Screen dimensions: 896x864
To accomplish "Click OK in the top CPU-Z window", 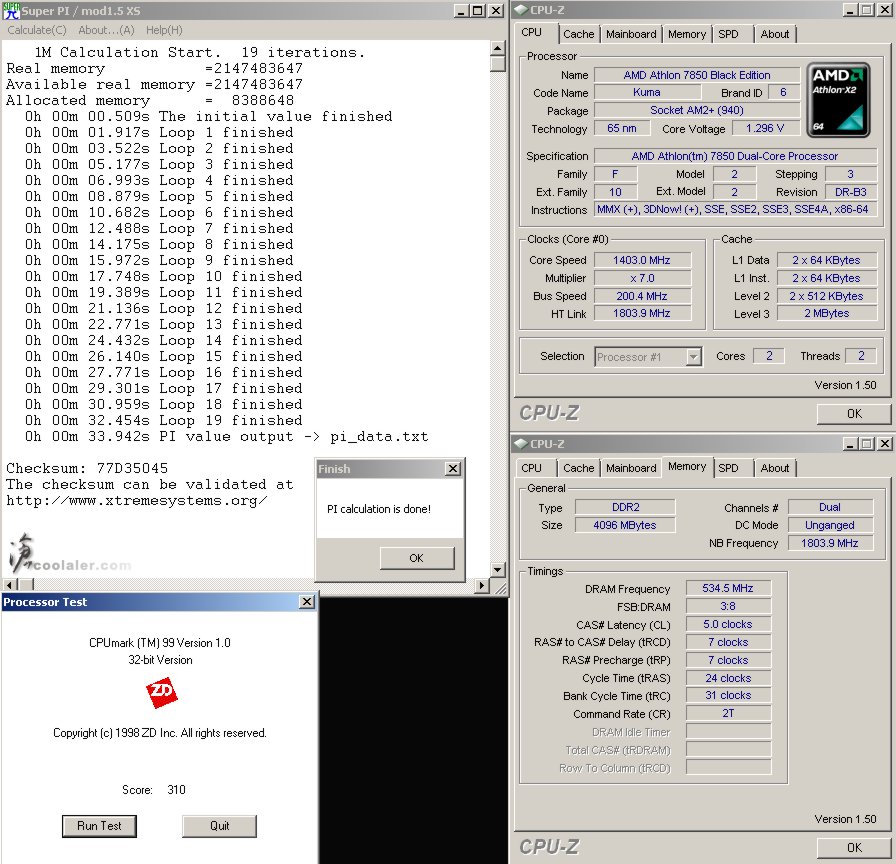I will [x=854, y=414].
